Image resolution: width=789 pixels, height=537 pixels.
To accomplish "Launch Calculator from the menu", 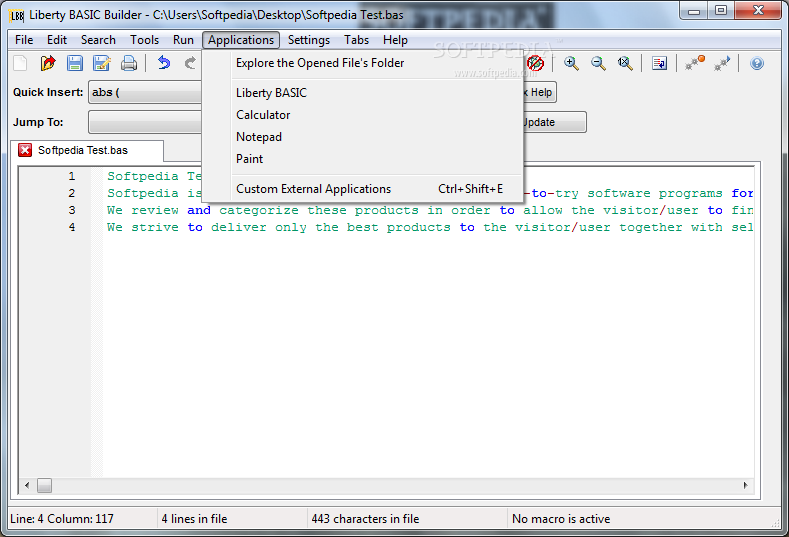I will (362, 115).
